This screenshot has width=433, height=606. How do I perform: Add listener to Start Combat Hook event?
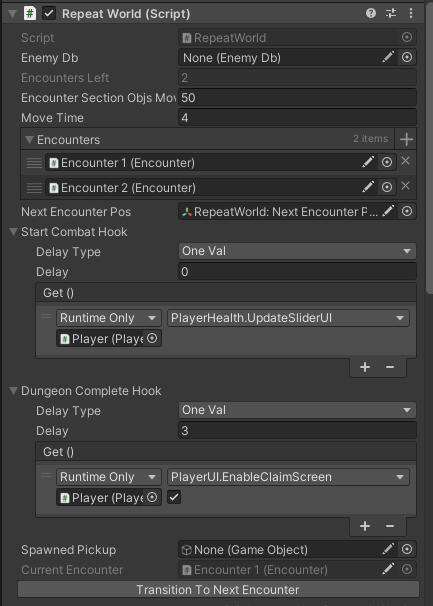coord(365,367)
